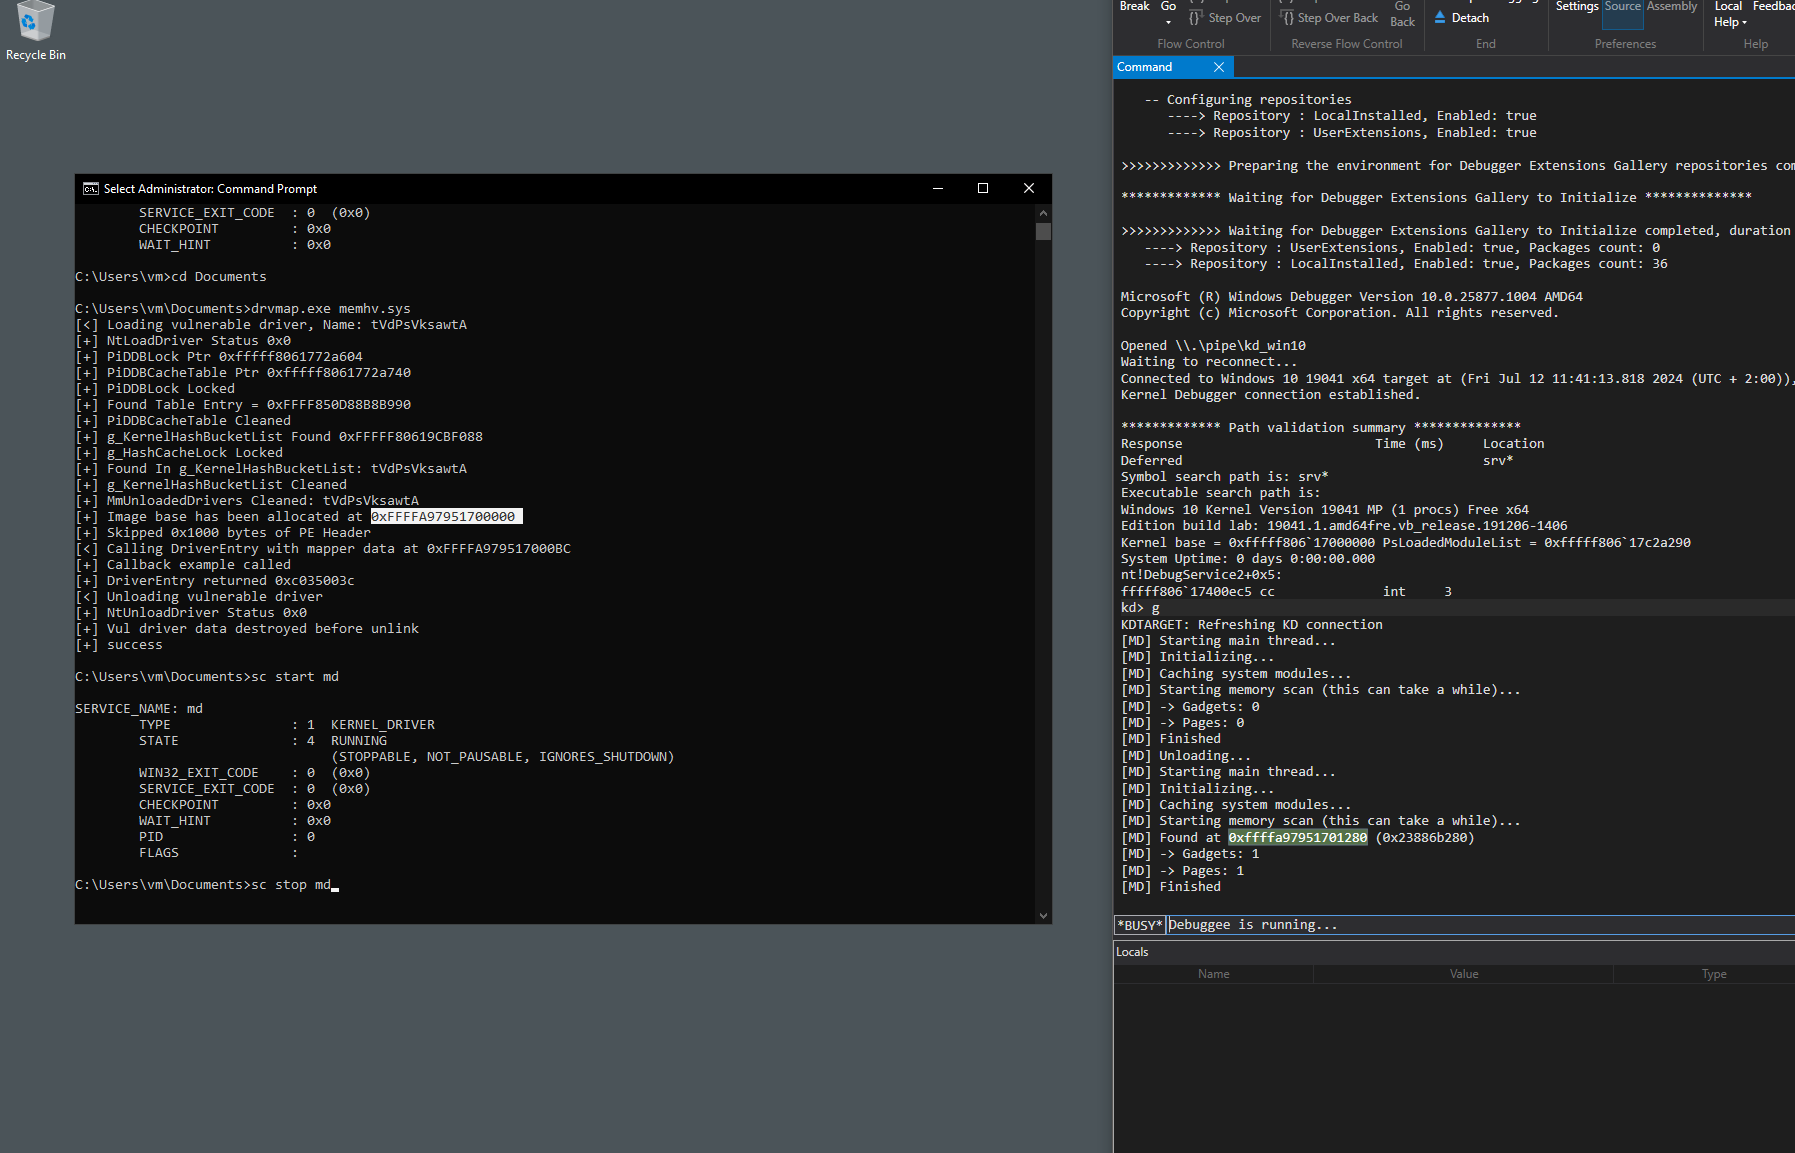Click the 'SERVICE_NAME: md' line
Viewport: 1795px width, 1153px height.
point(139,709)
